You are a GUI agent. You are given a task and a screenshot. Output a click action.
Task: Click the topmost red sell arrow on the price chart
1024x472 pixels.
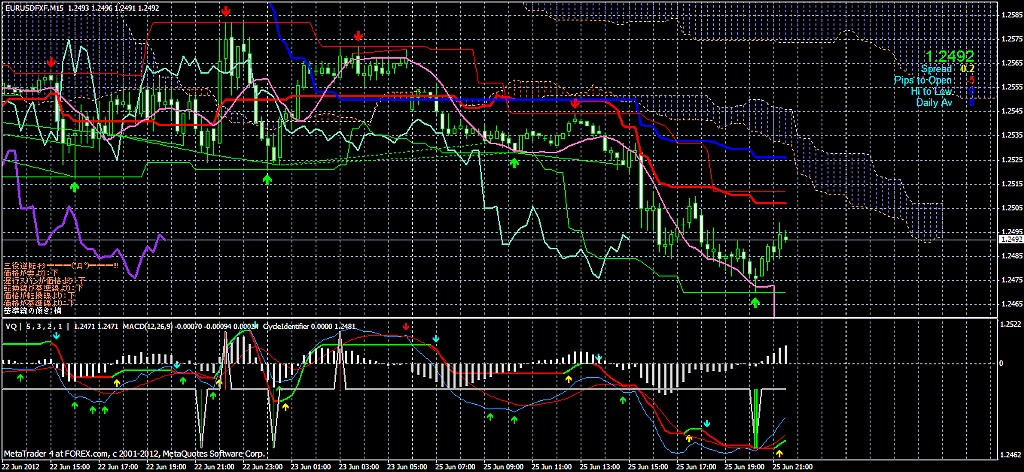226,11
